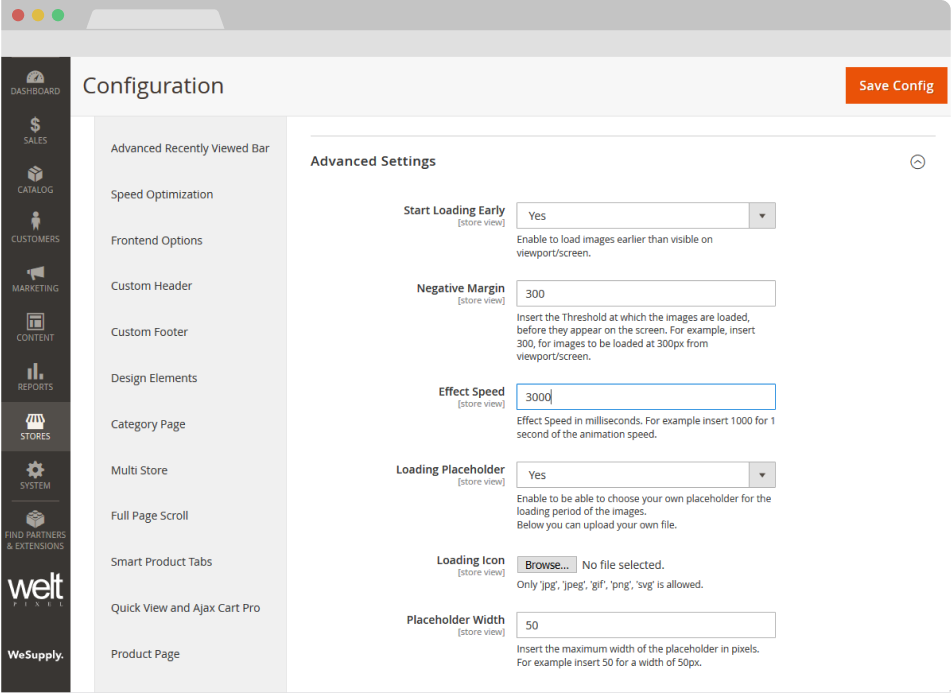Click Browse to choose a Loading Icon
The image size is (952, 693).
pyautogui.click(x=546, y=564)
